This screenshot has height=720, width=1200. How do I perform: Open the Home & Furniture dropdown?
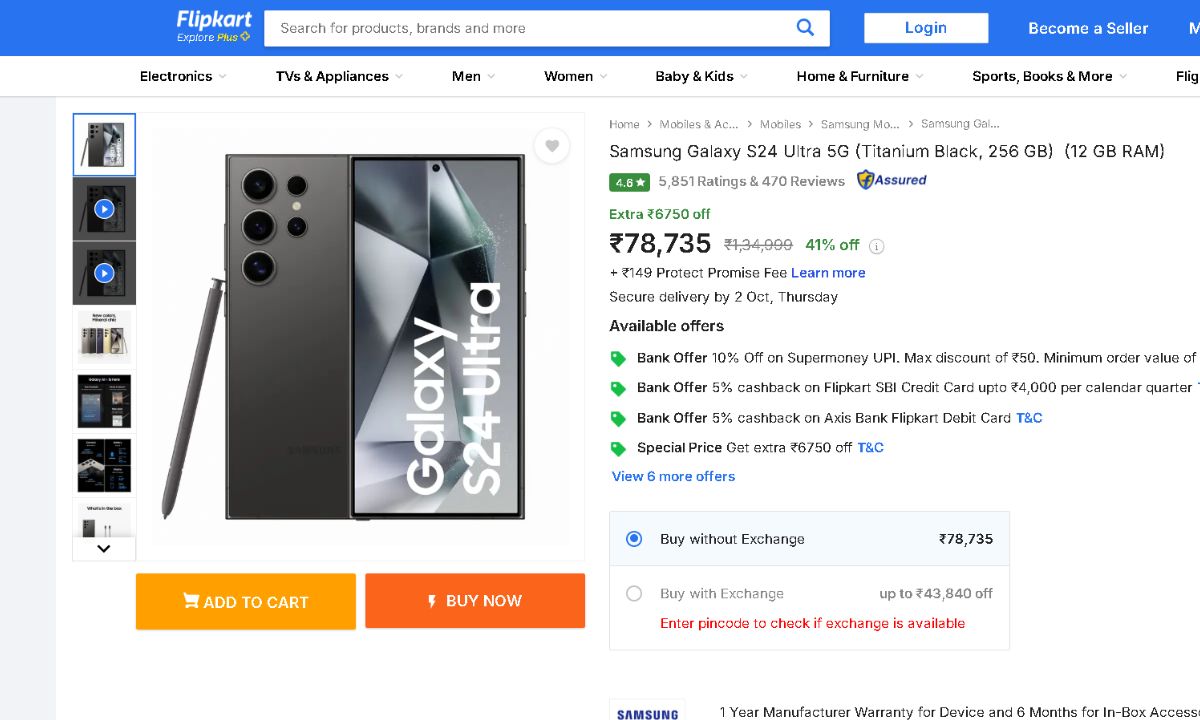pyautogui.click(x=859, y=76)
